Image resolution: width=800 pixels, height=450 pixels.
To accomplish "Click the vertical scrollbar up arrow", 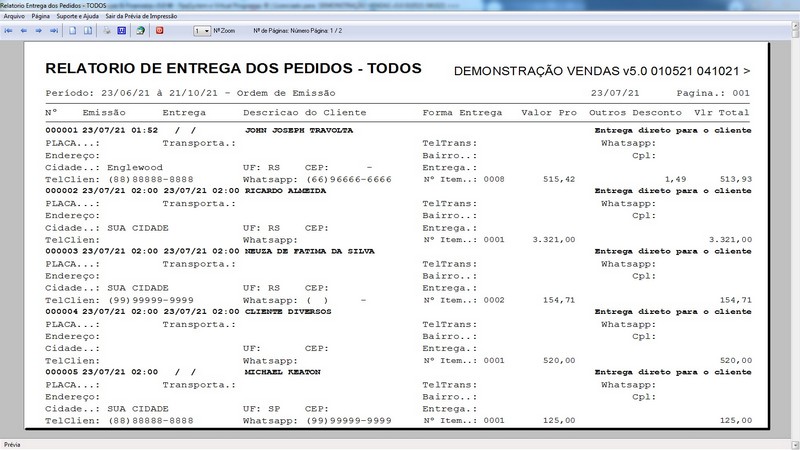I will pyautogui.click(x=795, y=26).
